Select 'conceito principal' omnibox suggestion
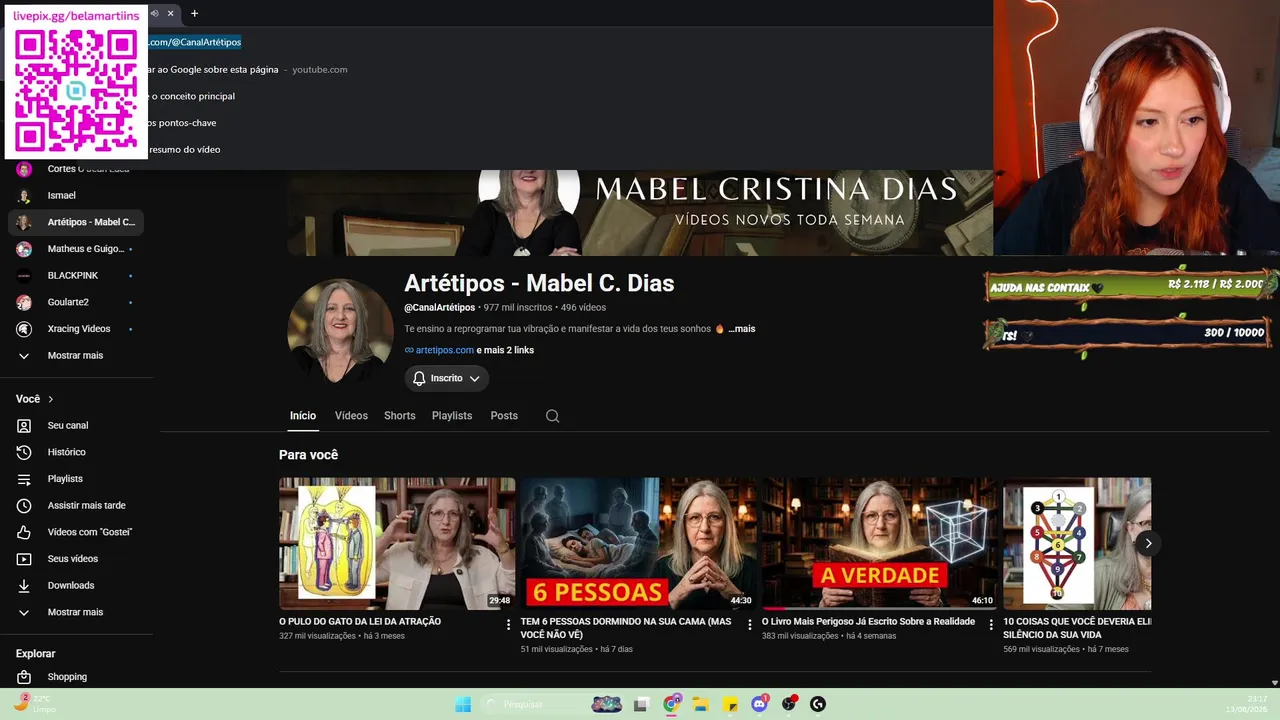 pos(192,96)
